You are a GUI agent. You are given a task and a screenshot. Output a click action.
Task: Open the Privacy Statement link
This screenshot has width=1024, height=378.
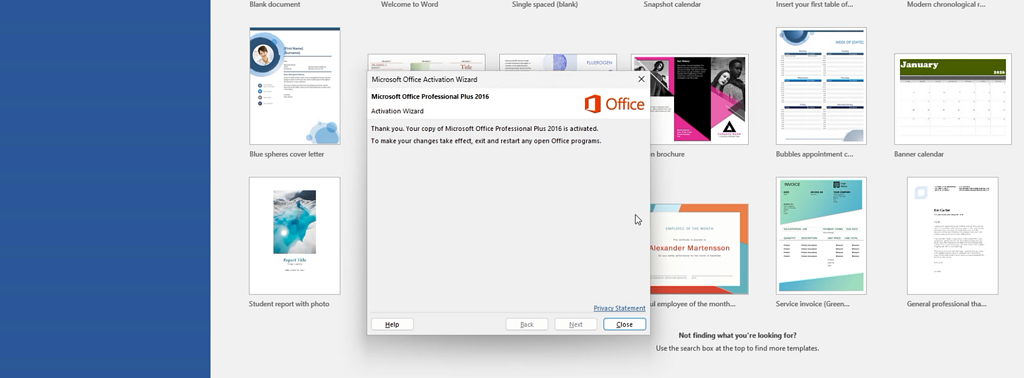[x=619, y=308]
